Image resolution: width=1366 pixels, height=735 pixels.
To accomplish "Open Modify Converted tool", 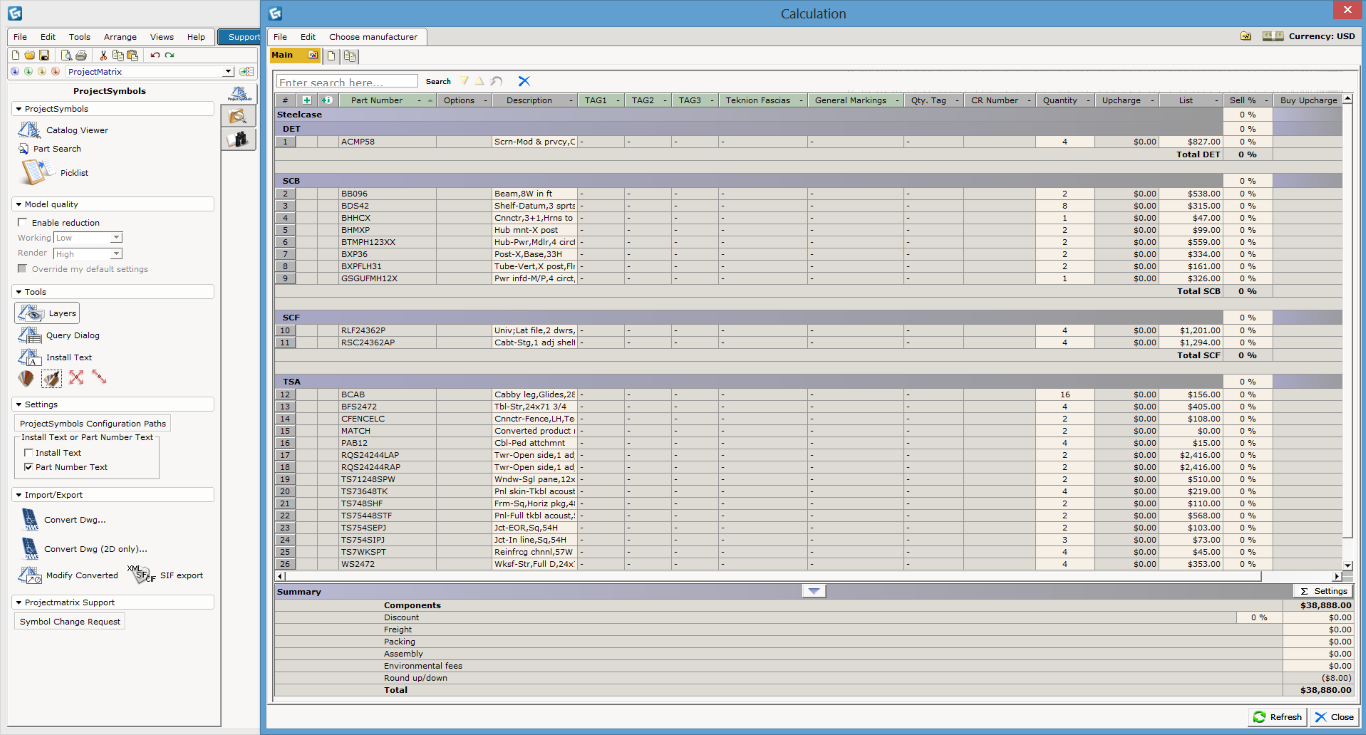I will [x=68, y=575].
